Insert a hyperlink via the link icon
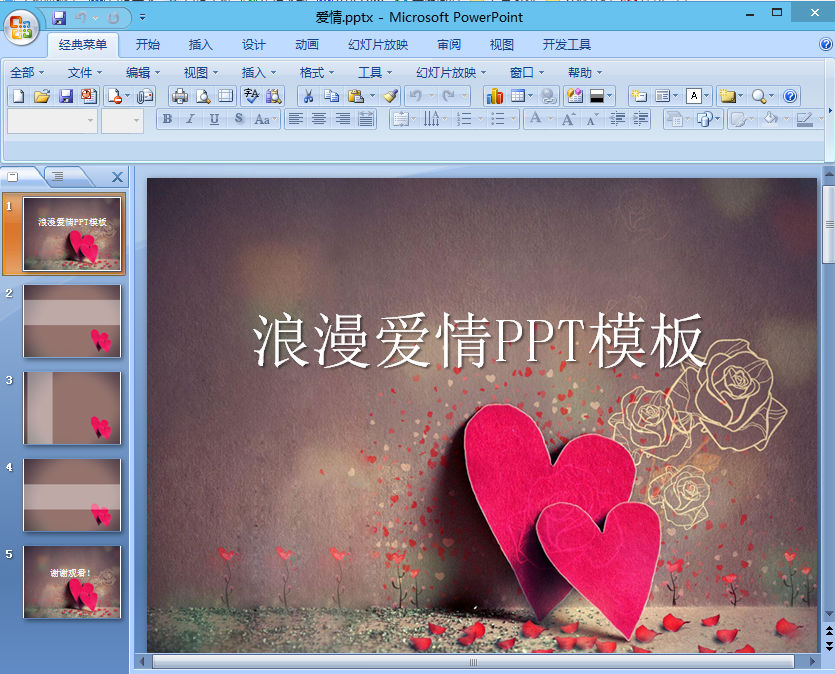 [547, 96]
